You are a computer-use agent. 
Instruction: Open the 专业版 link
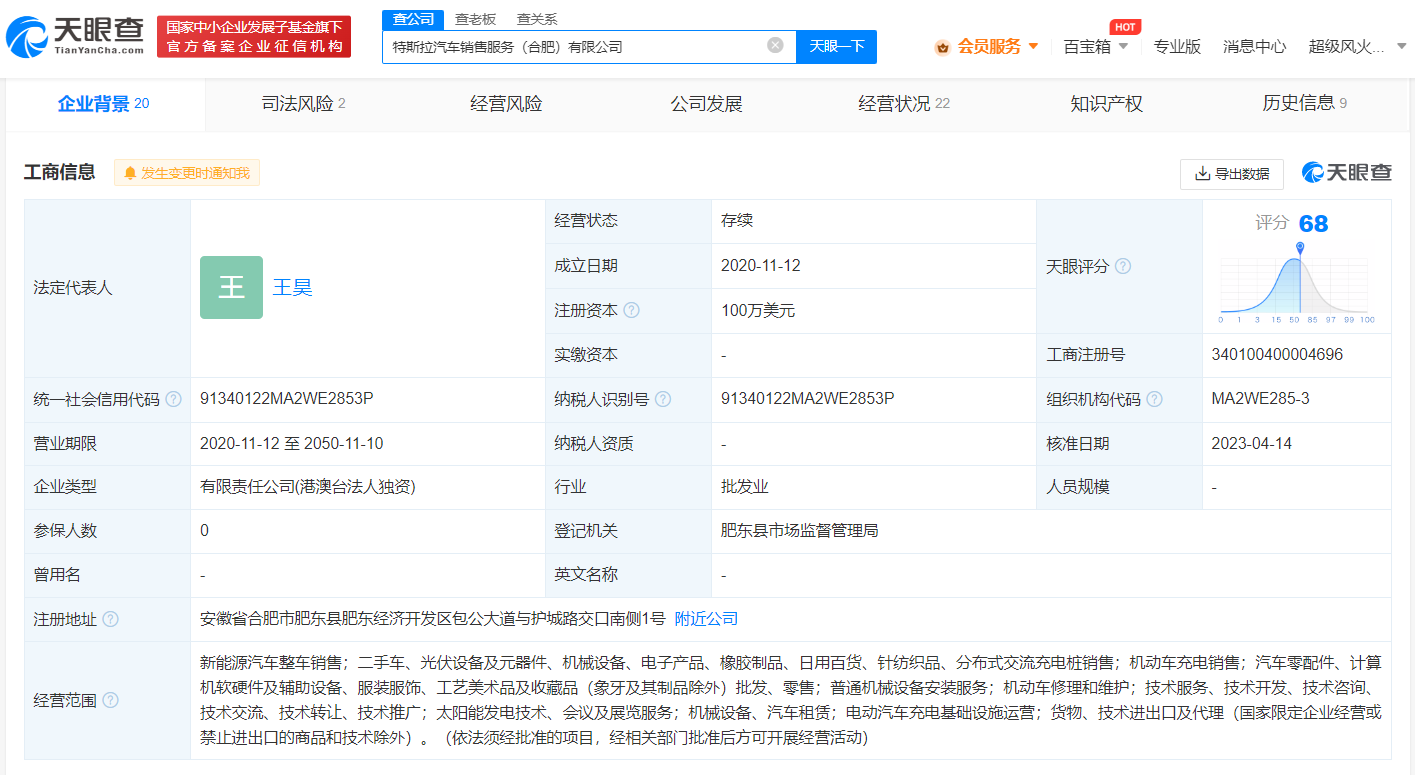point(1177,46)
